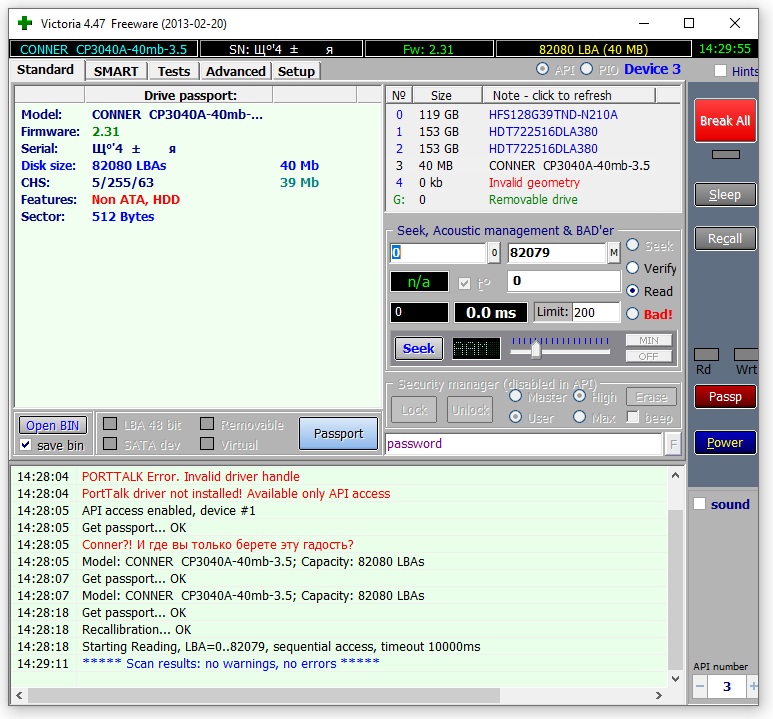Select PIO access mode radio
Image resolution: width=773 pixels, height=719 pixels.
pyautogui.click(x=586, y=69)
